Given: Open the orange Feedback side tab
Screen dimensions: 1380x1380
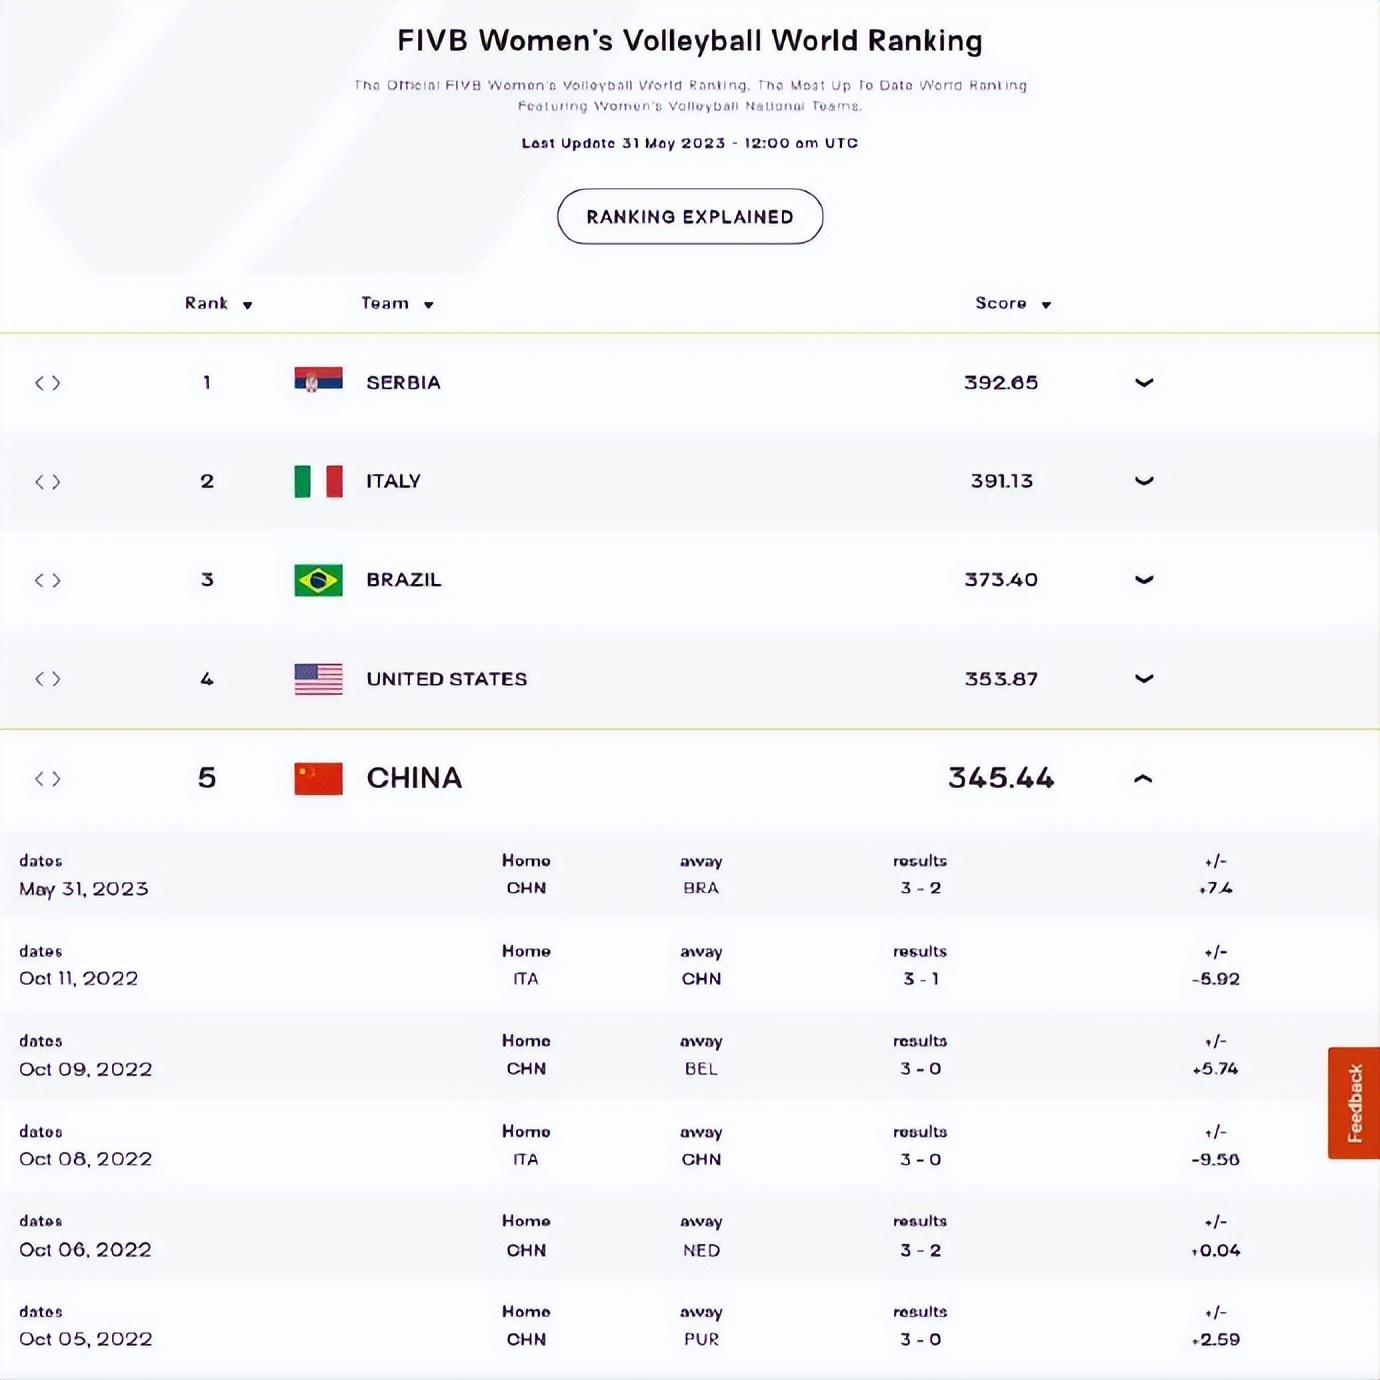Looking at the screenshot, I should pyautogui.click(x=1354, y=1103).
